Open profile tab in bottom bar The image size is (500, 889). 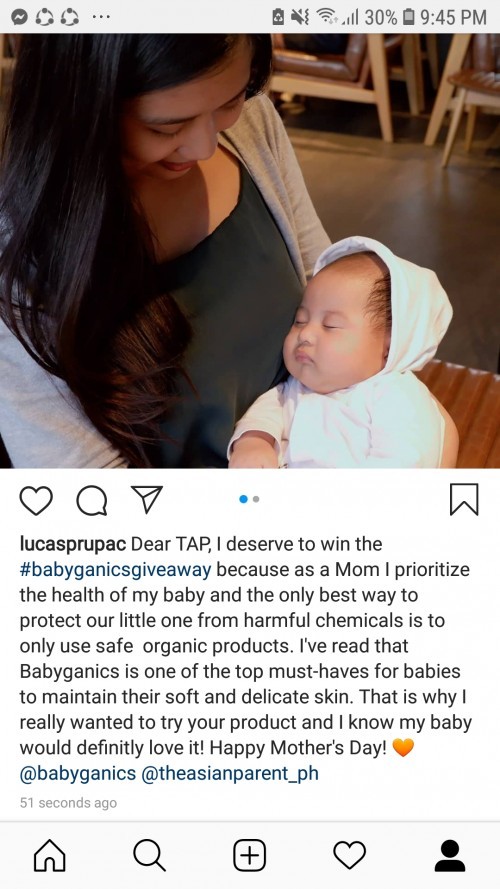(450, 856)
